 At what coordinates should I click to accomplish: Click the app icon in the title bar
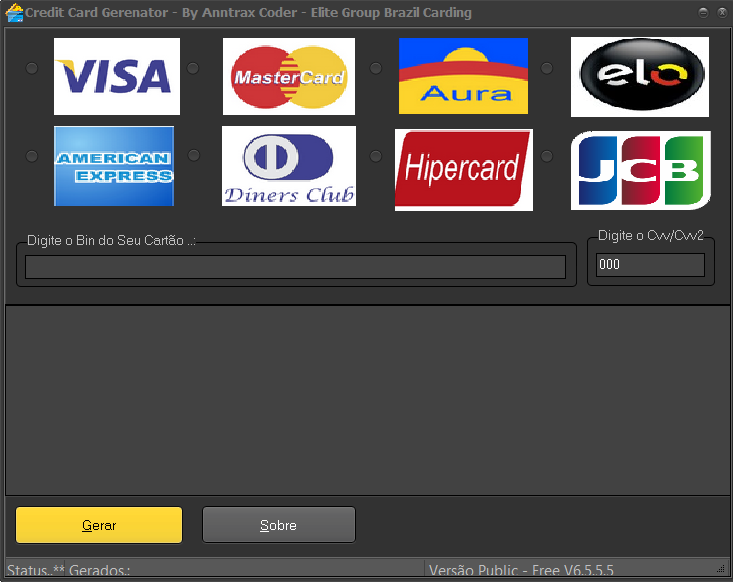coord(14,13)
